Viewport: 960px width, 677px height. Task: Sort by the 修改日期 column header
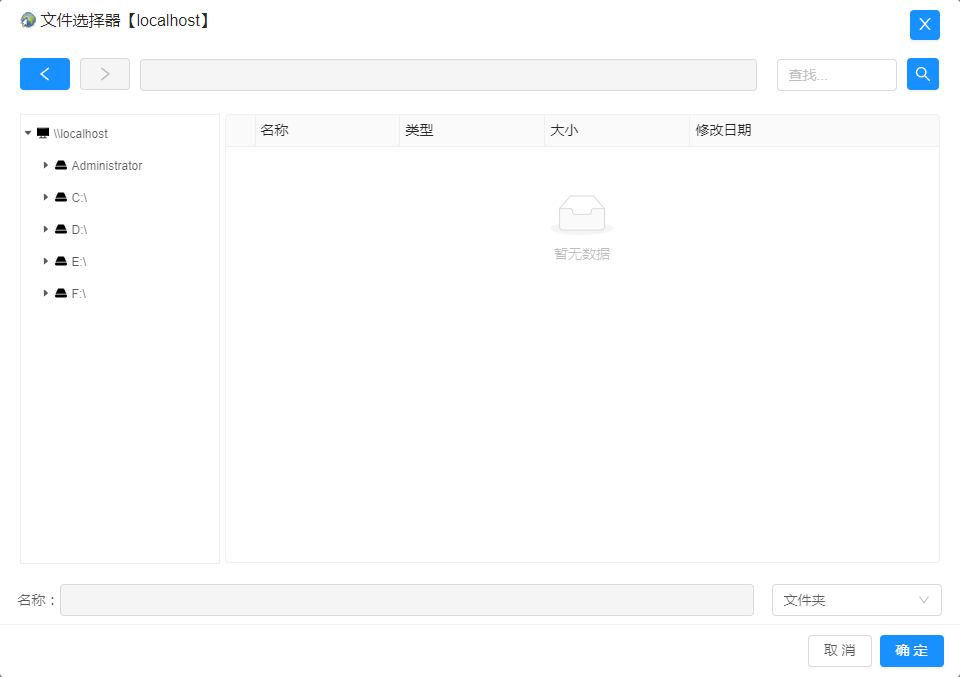click(723, 131)
